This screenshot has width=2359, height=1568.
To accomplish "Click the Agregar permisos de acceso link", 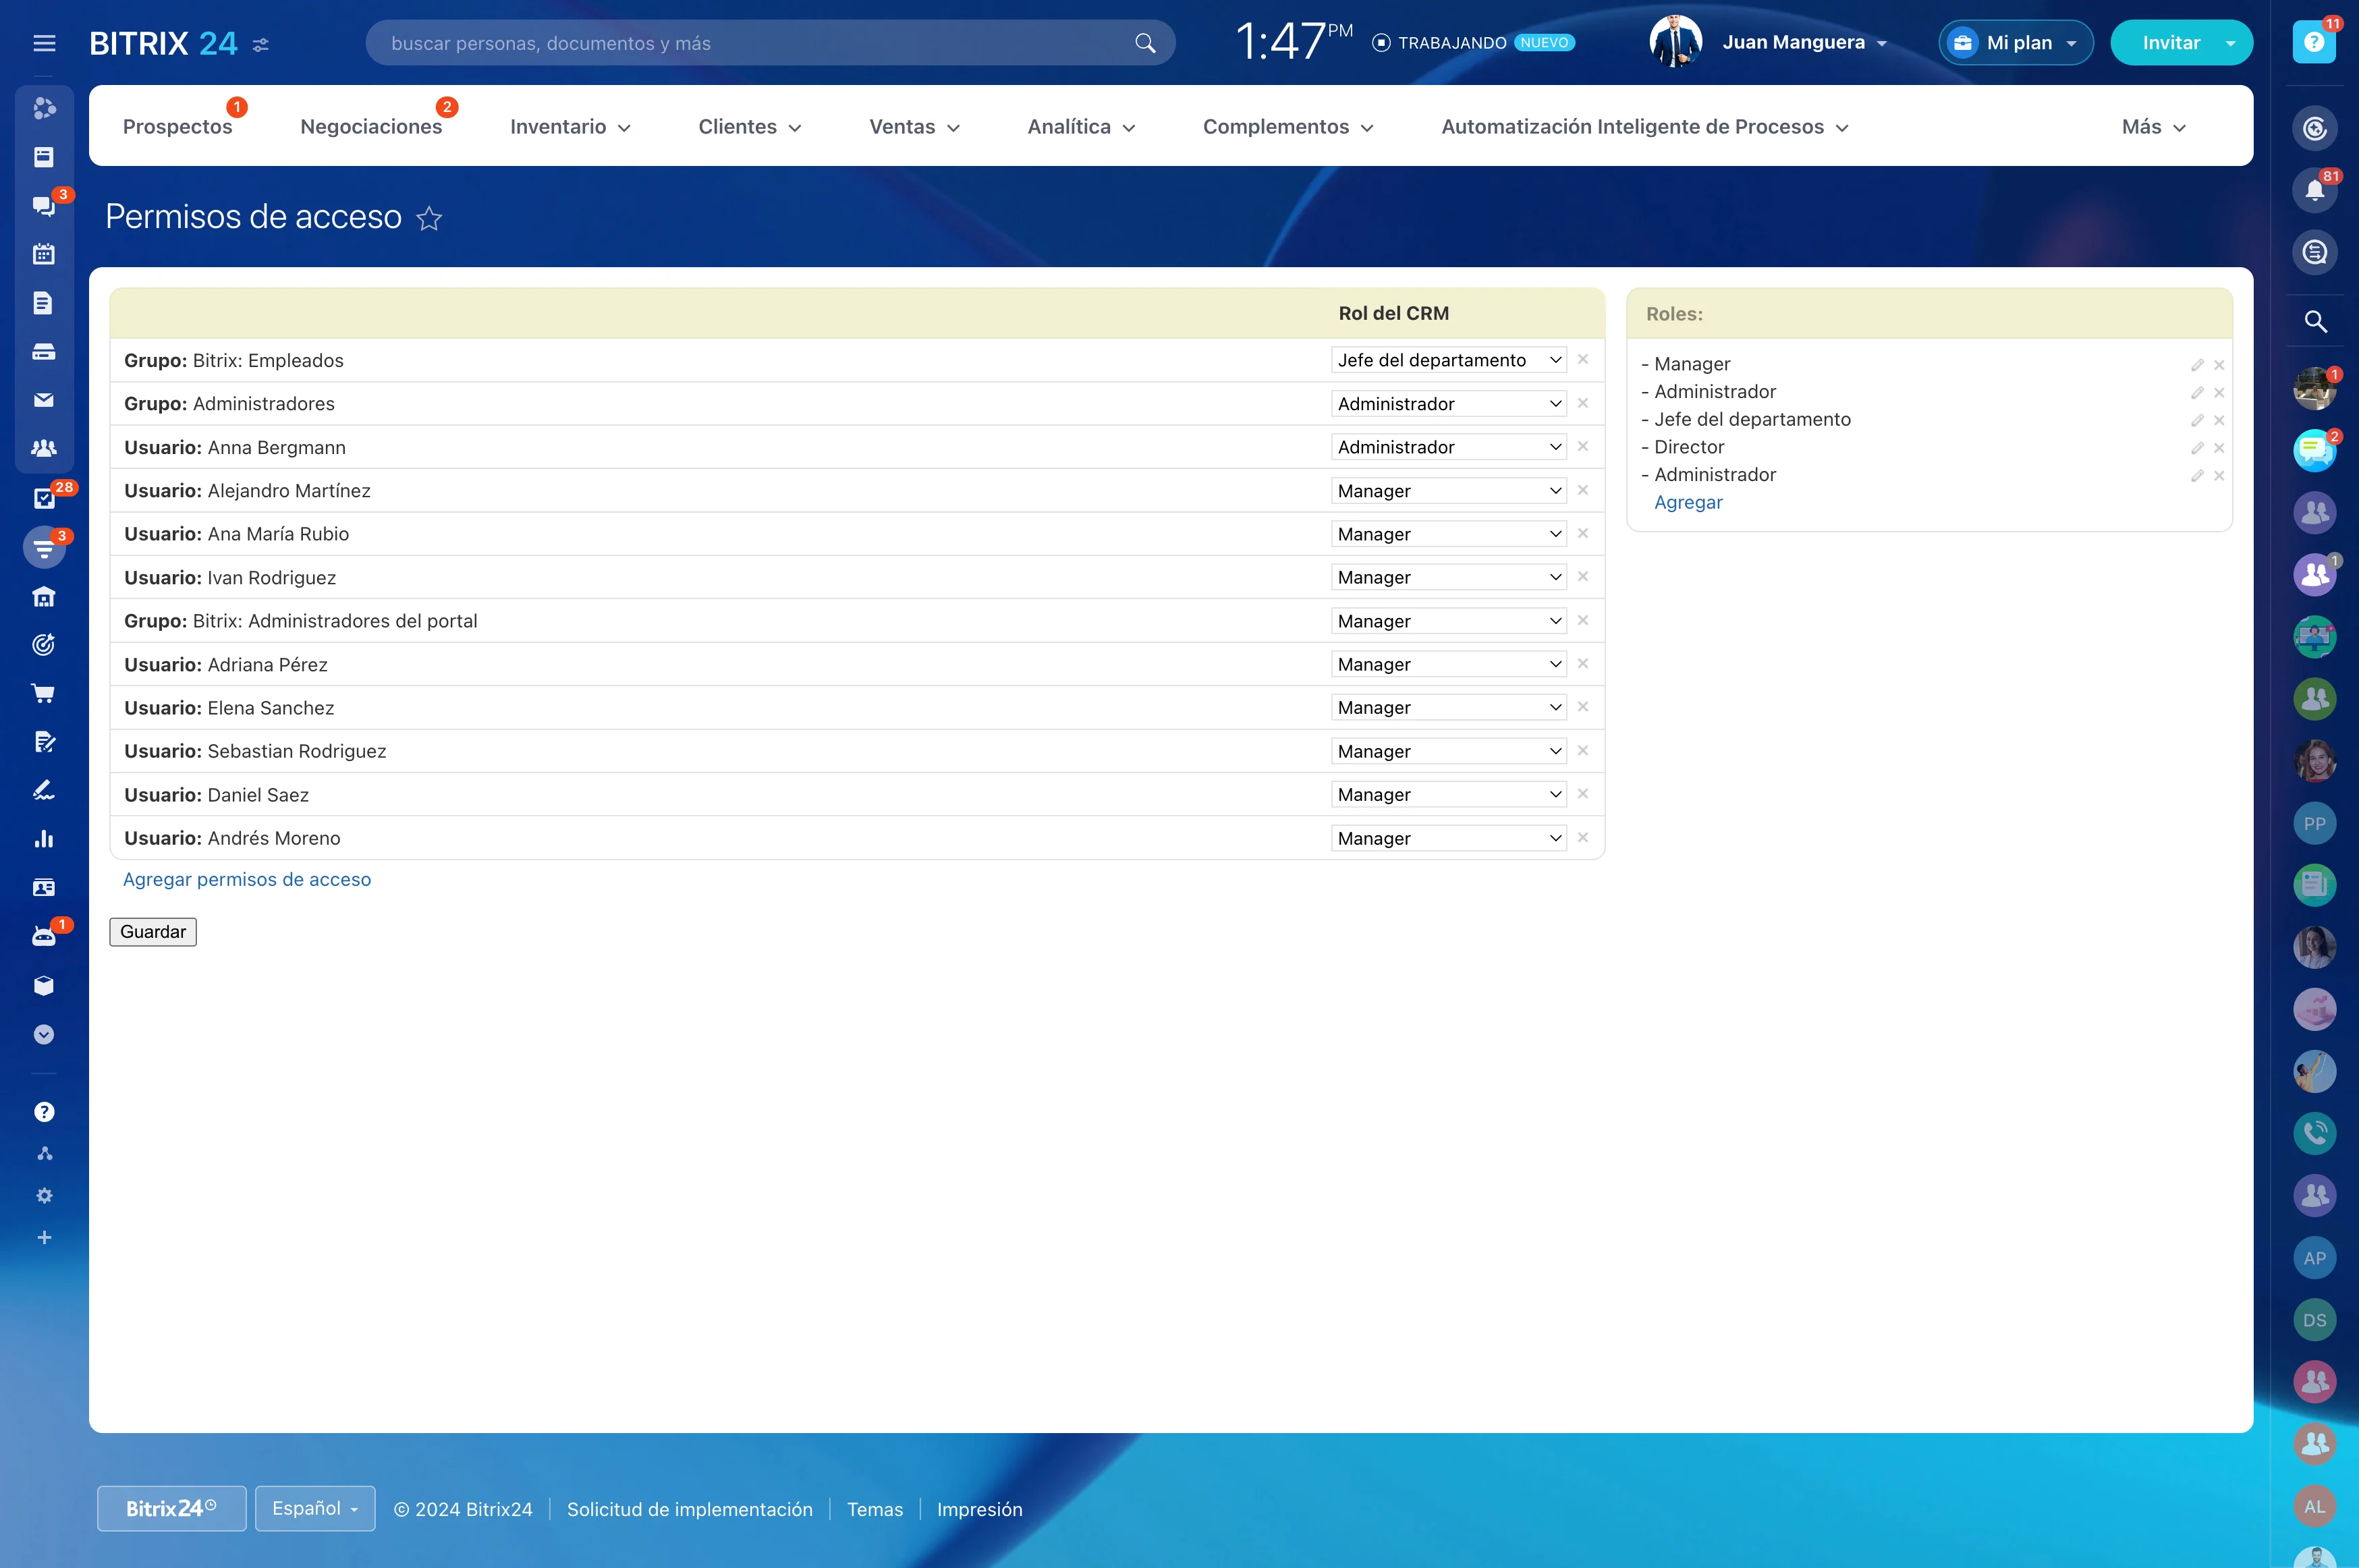I will [x=247, y=879].
